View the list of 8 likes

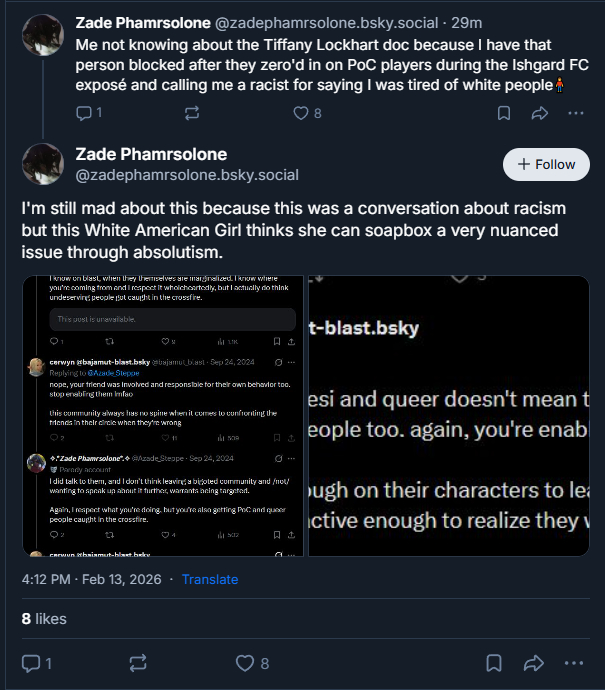(x=44, y=619)
